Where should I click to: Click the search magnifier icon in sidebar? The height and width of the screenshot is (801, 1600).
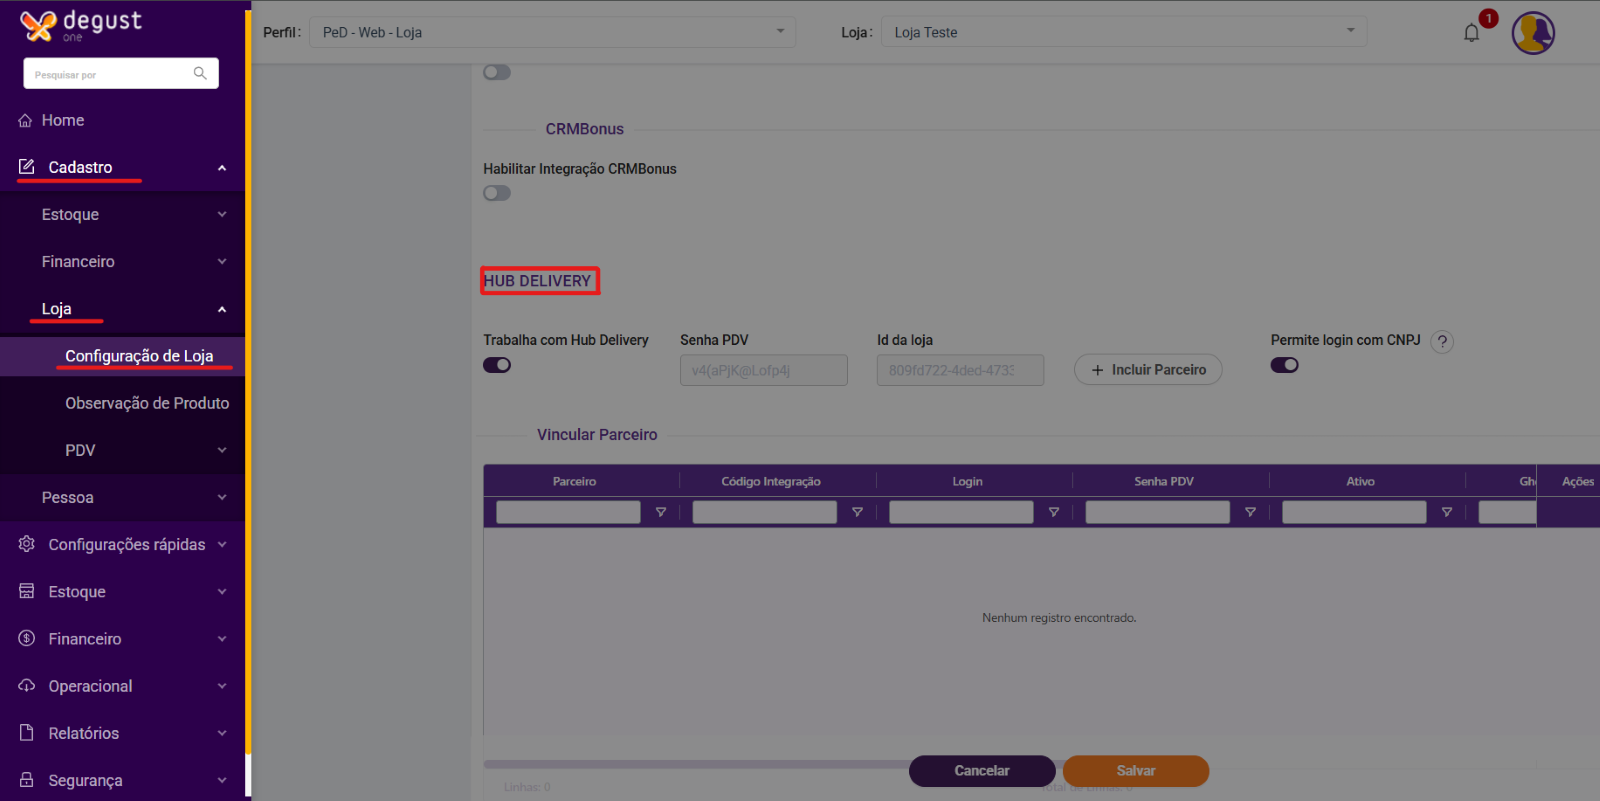click(200, 73)
